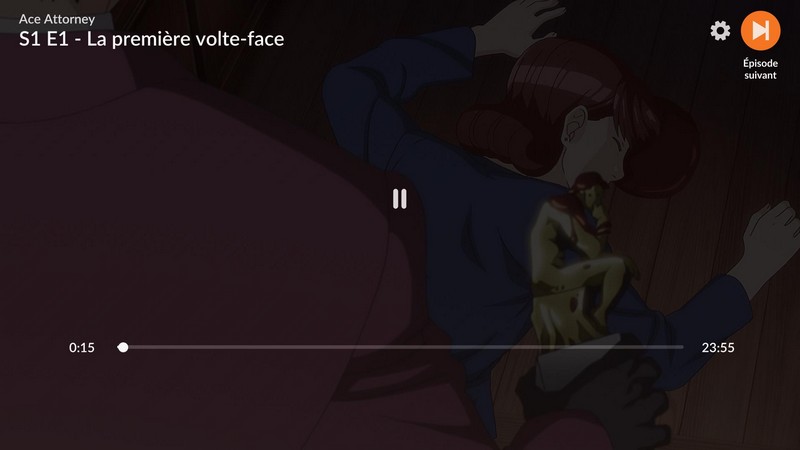Skip to next episode with orange button
800x450 pixels.
[760, 31]
